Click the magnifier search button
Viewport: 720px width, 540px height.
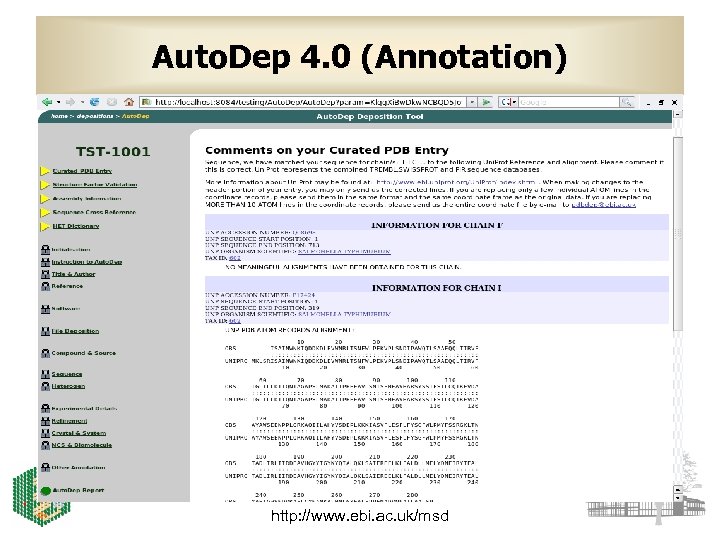click(x=626, y=102)
